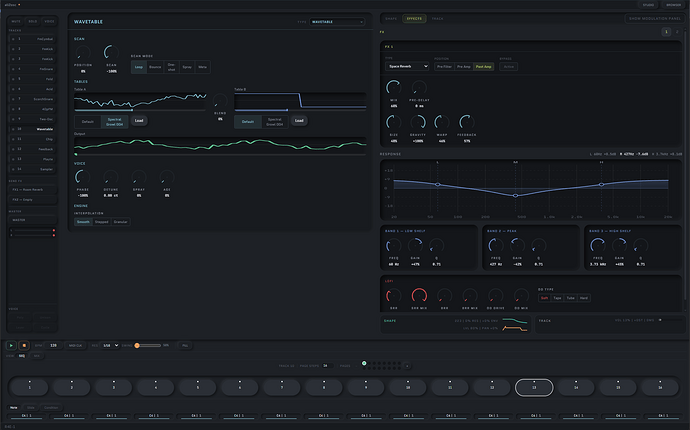
Task: Click the BPM field showing 120
Action: pos(53,345)
